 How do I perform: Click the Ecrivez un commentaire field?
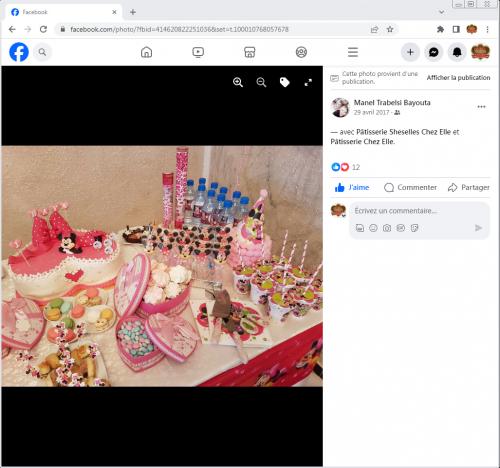click(x=419, y=211)
